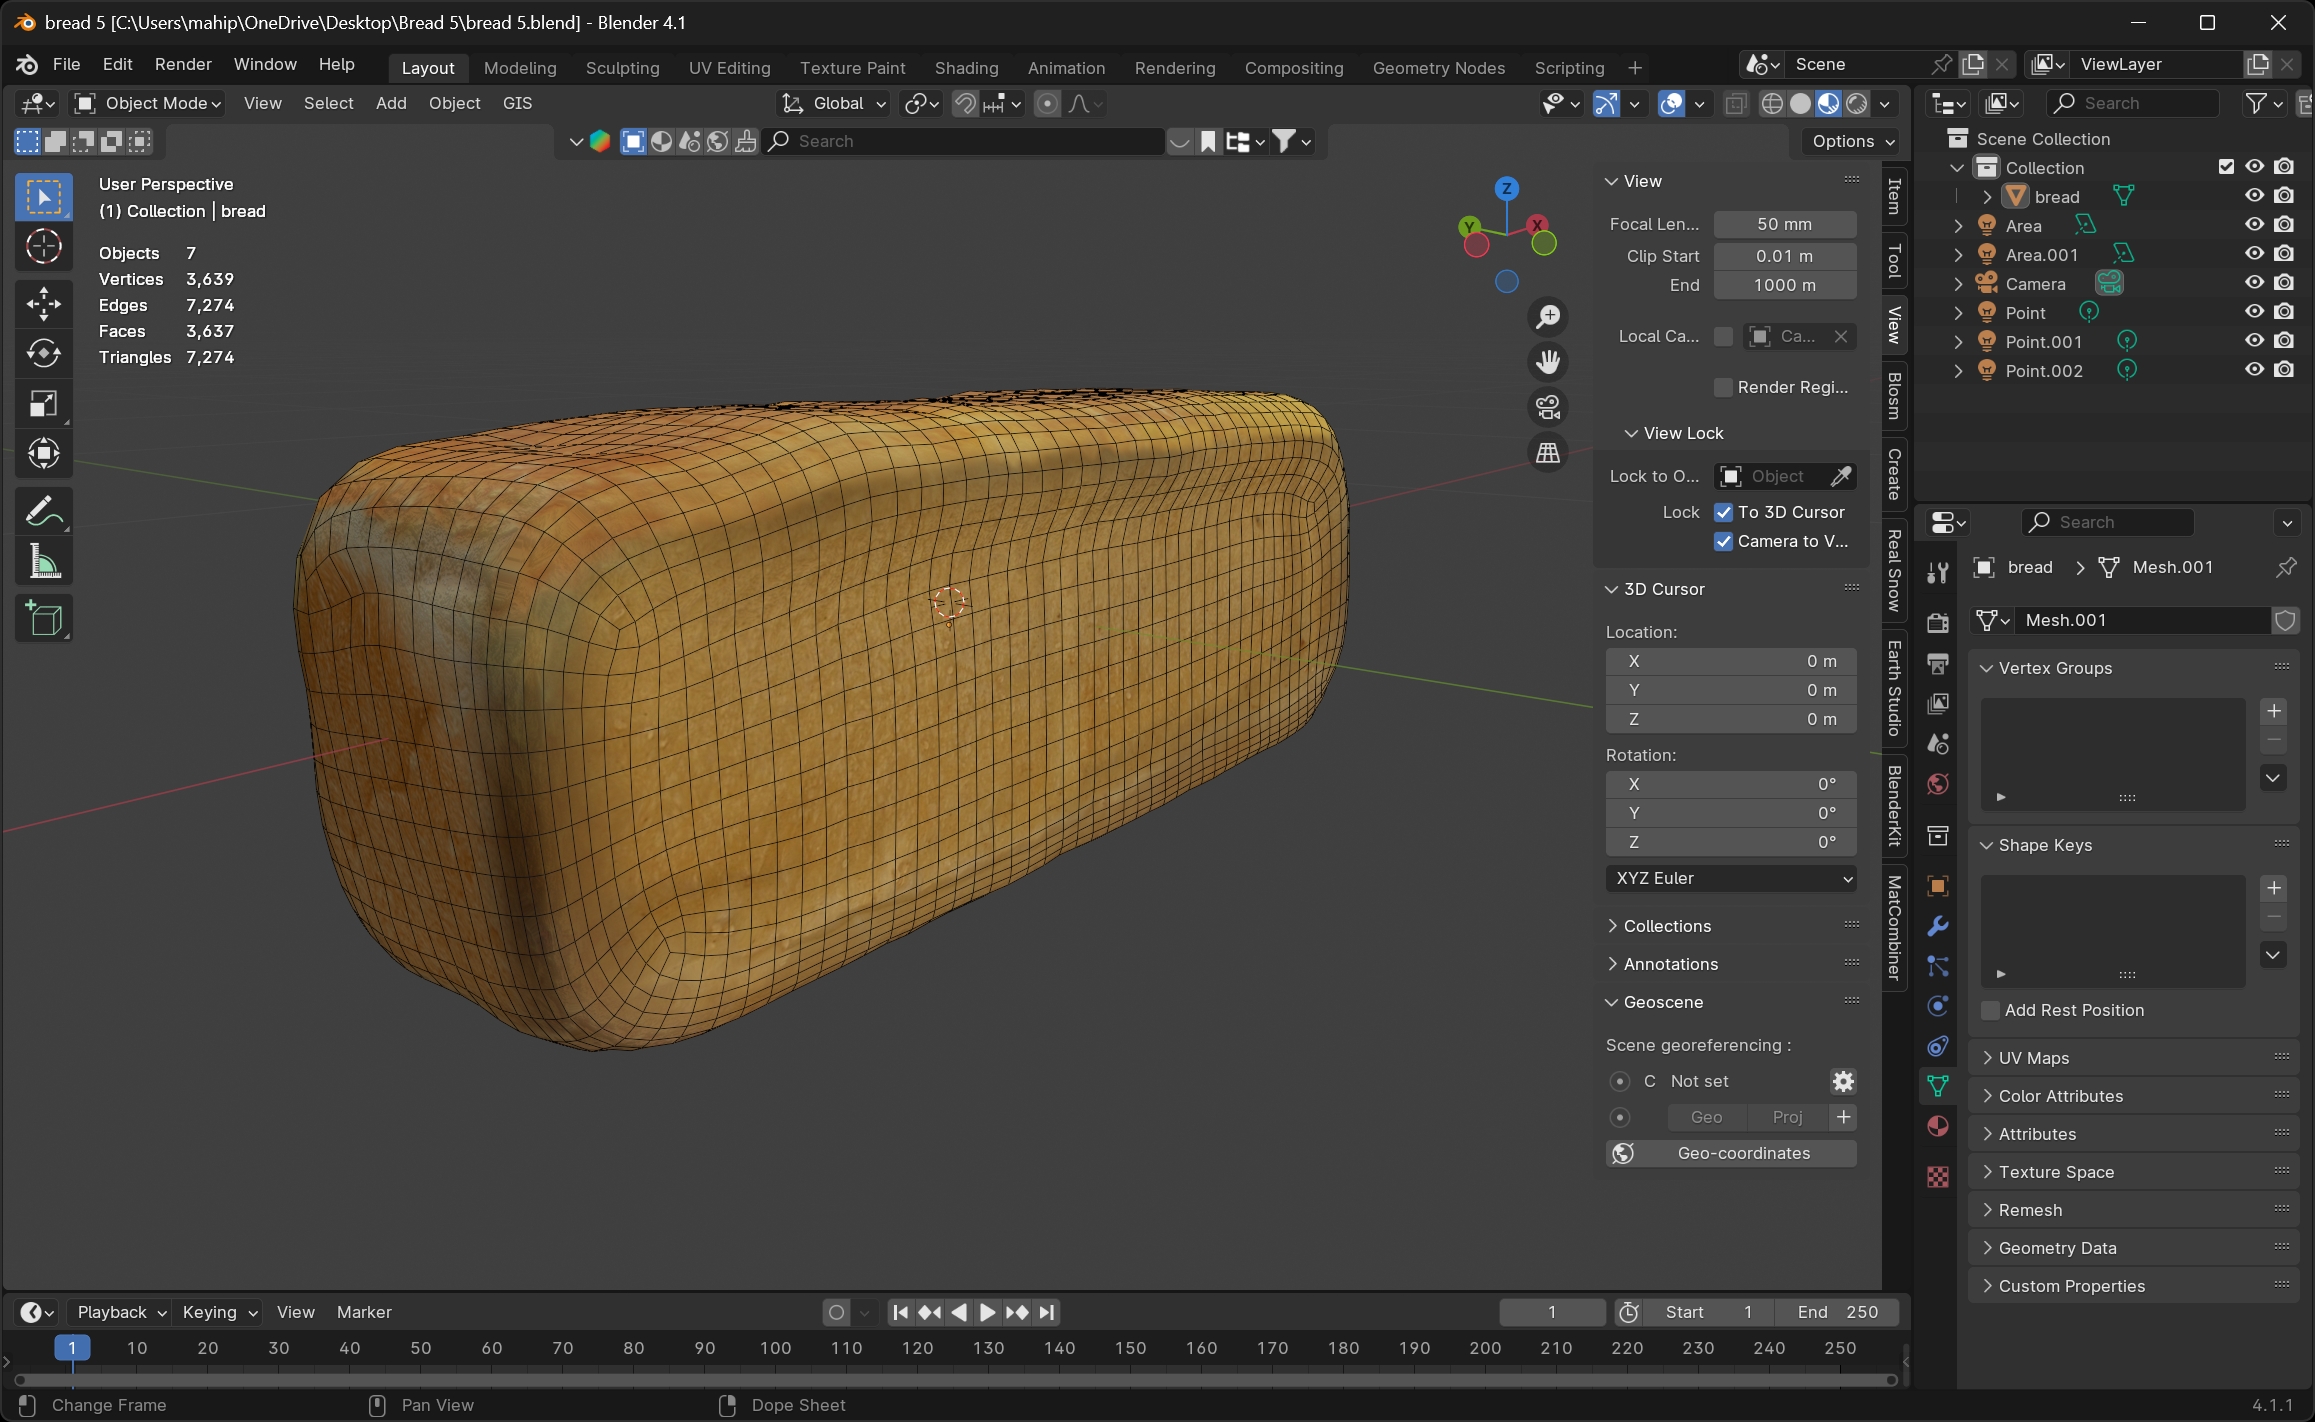This screenshot has width=2315, height=1422.
Task: Switch to the Shading workspace tab
Action: [x=966, y=67]
